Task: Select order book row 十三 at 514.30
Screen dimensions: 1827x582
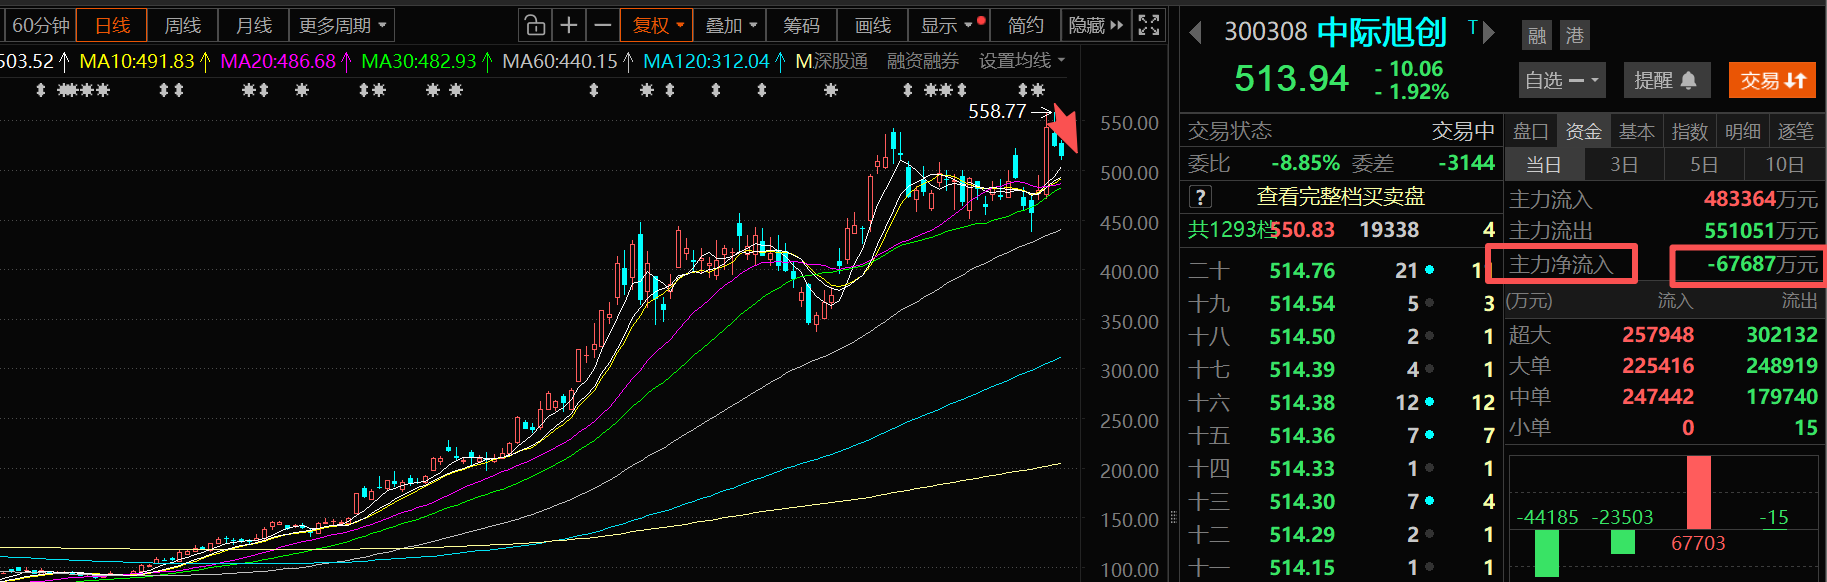Action: [x=1340, y=502]
